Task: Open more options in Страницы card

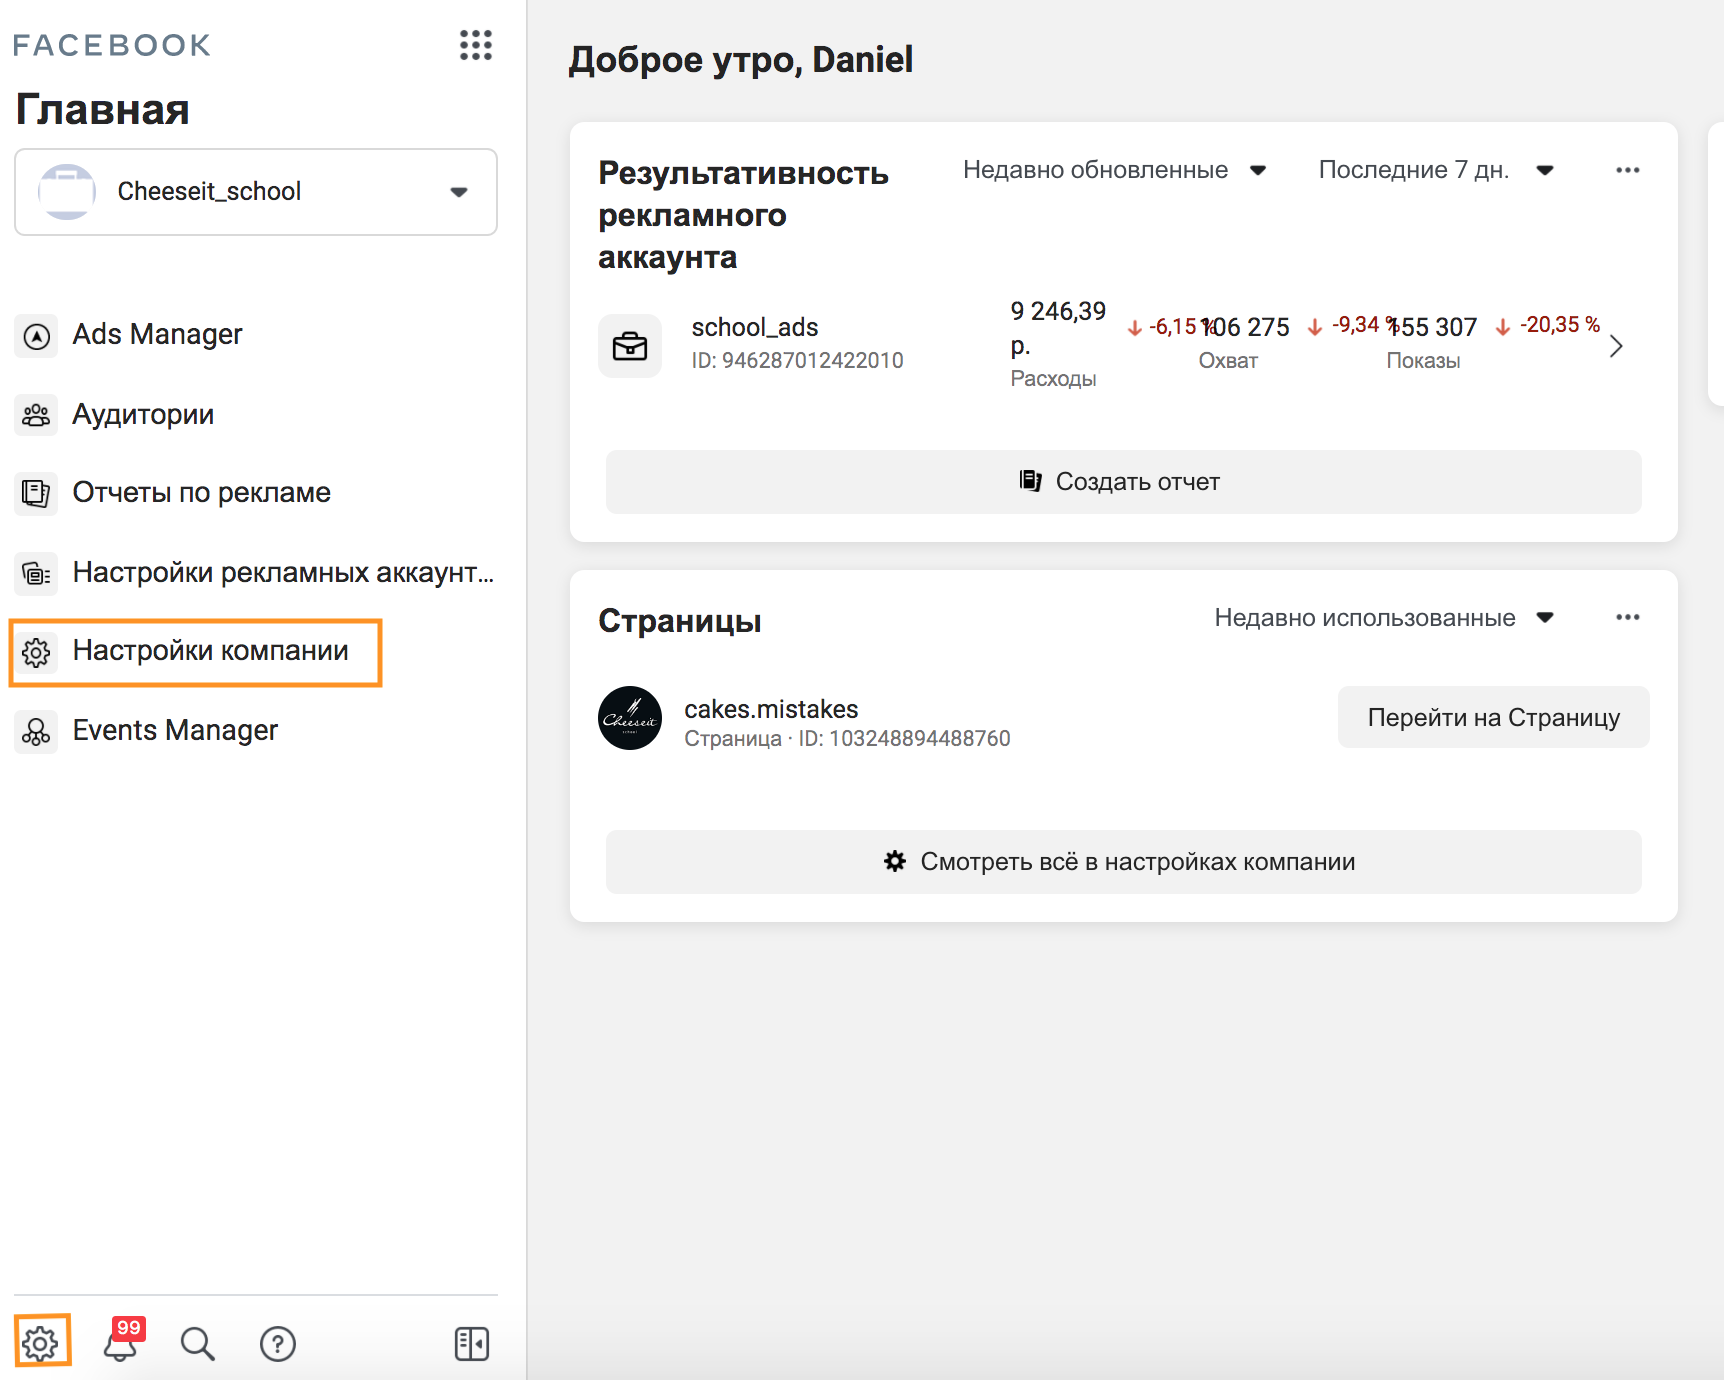Action: point(1628,617)
